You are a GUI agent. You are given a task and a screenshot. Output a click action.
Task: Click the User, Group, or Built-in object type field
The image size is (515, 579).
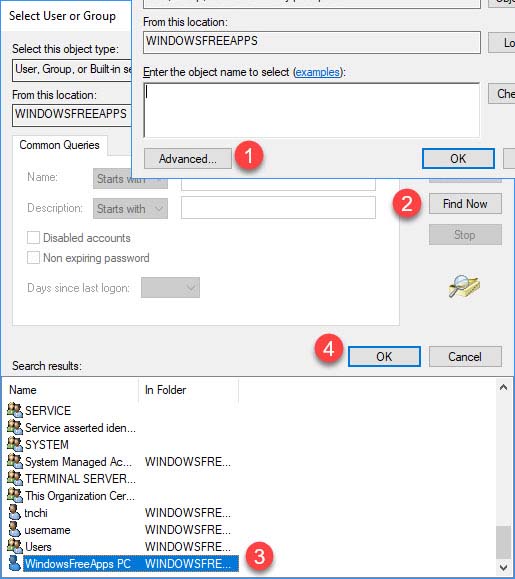72,70
